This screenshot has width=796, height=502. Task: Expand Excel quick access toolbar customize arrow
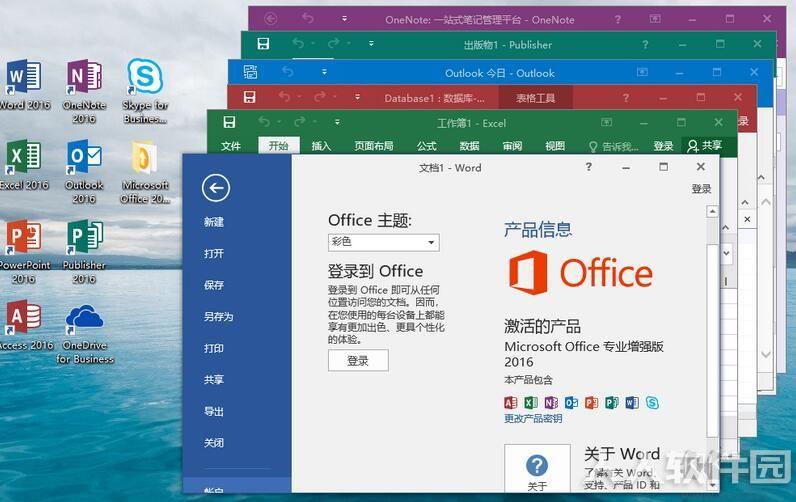tap(337, 122)
